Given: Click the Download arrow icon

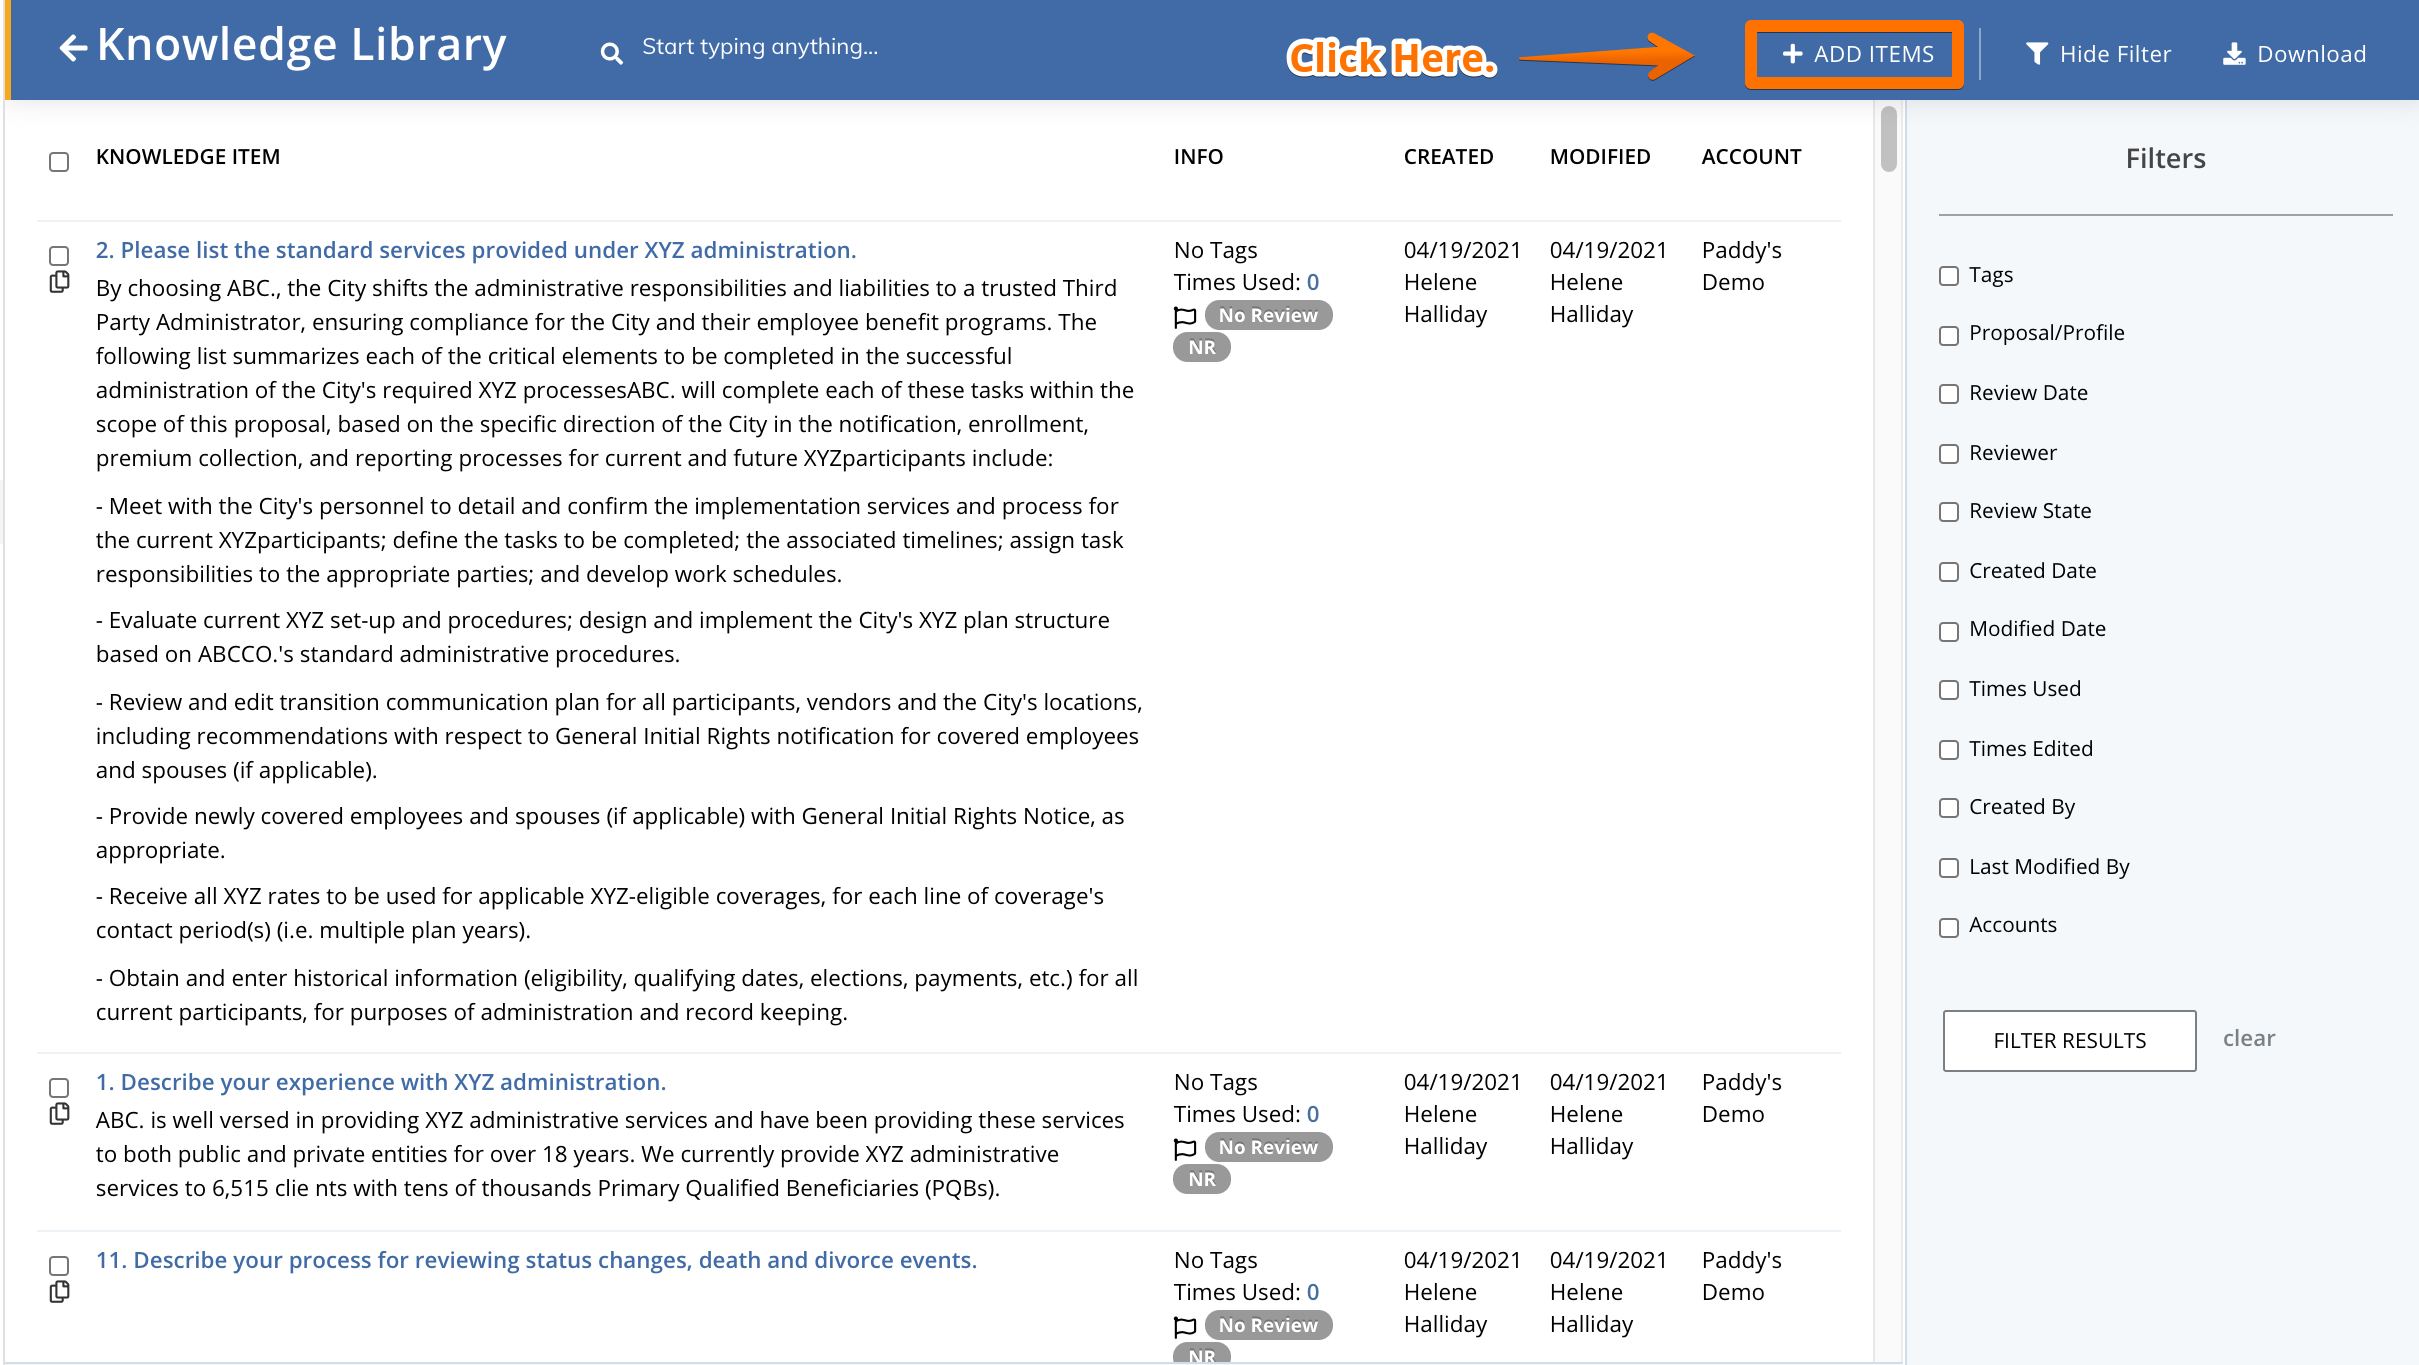Looking at the screenshot, I should click(2234, 54).
